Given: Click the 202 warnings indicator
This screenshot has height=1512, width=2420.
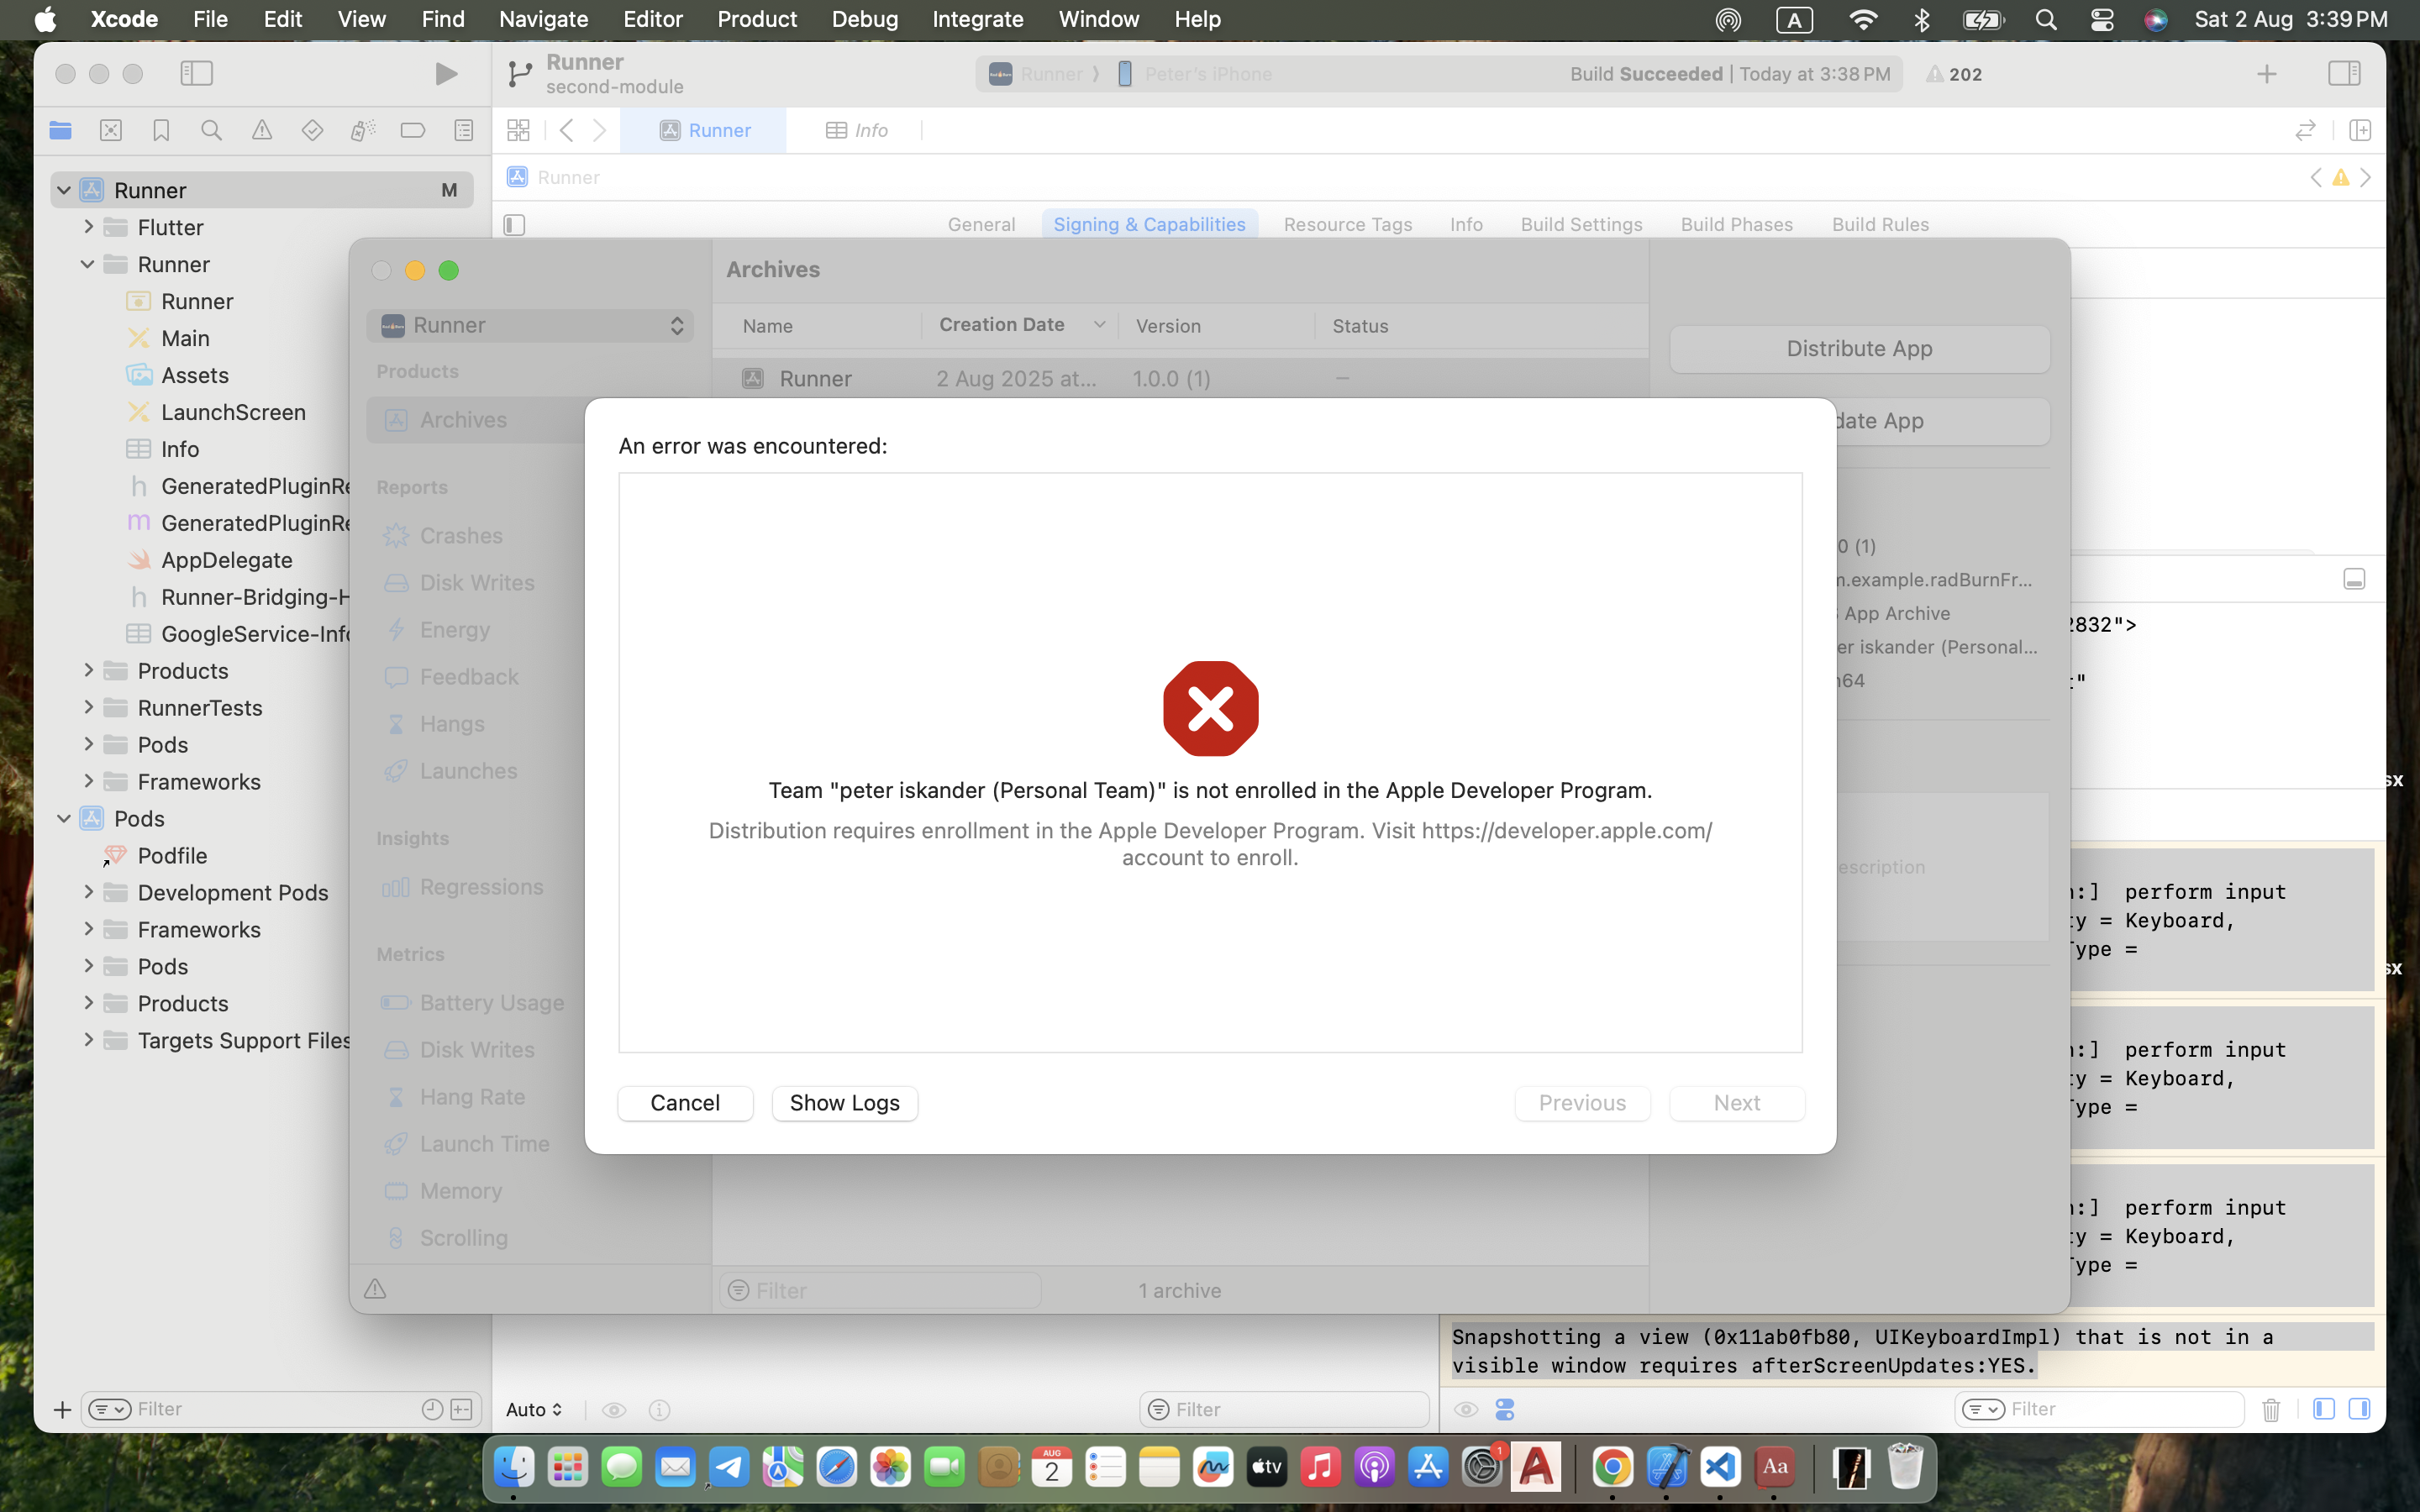Looking at the screenshot, I should point(1954,74).
